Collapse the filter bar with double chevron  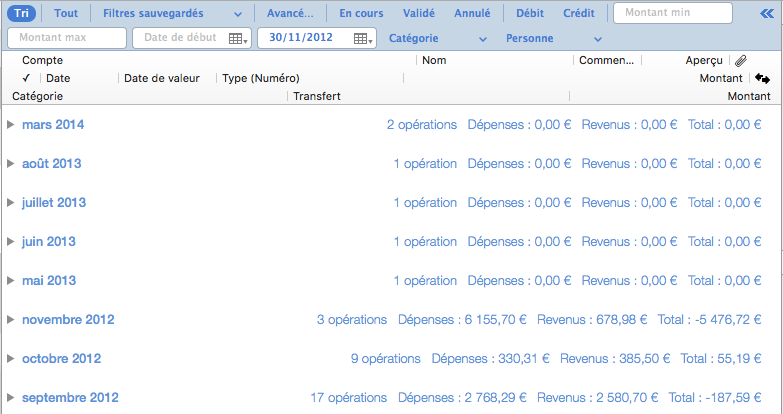[x=766, y=14]
